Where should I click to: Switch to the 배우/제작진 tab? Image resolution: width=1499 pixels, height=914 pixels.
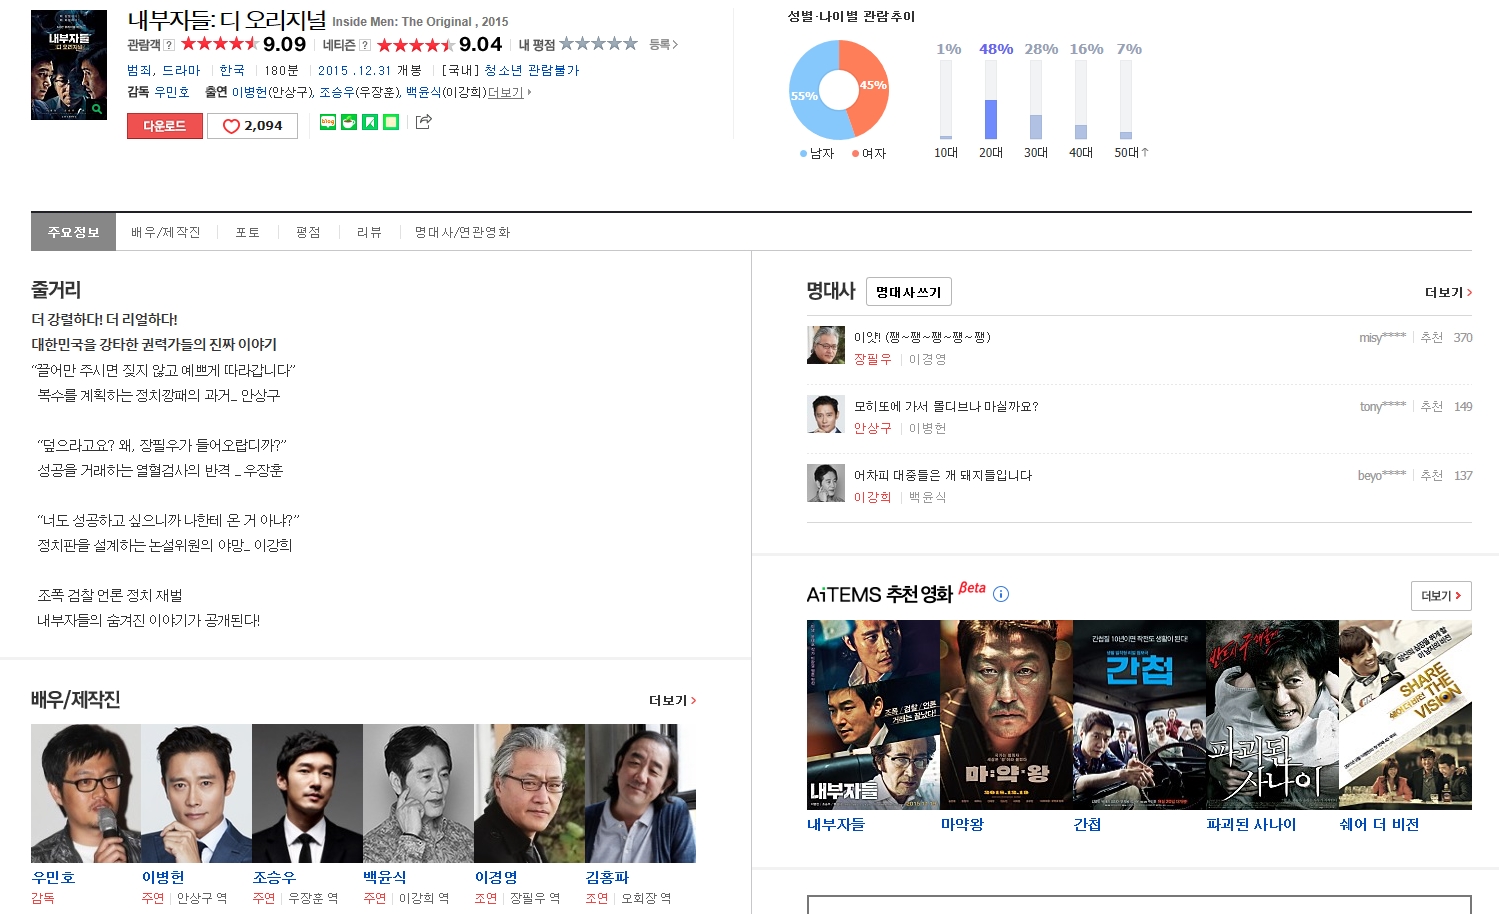(x=165, y=232)
